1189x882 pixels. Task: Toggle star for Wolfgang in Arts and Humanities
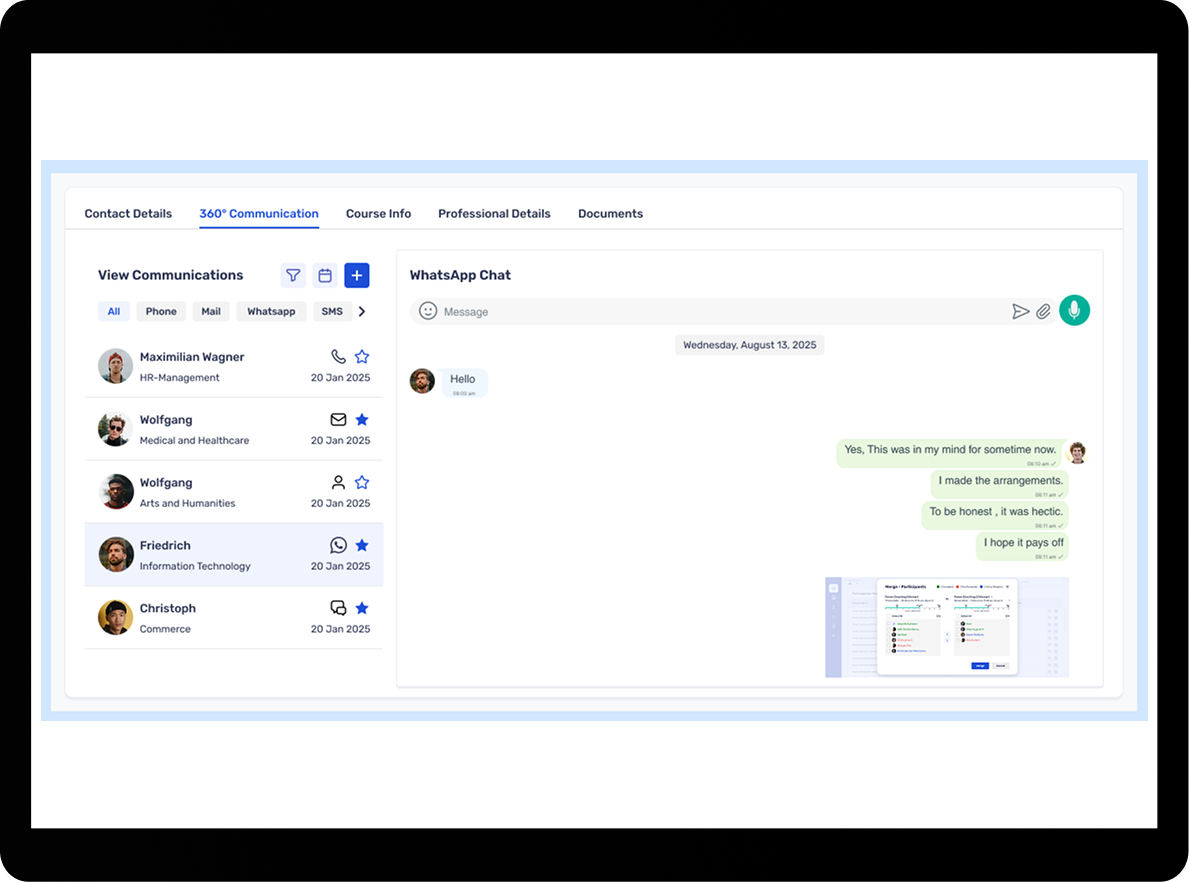tap(362, 483)
